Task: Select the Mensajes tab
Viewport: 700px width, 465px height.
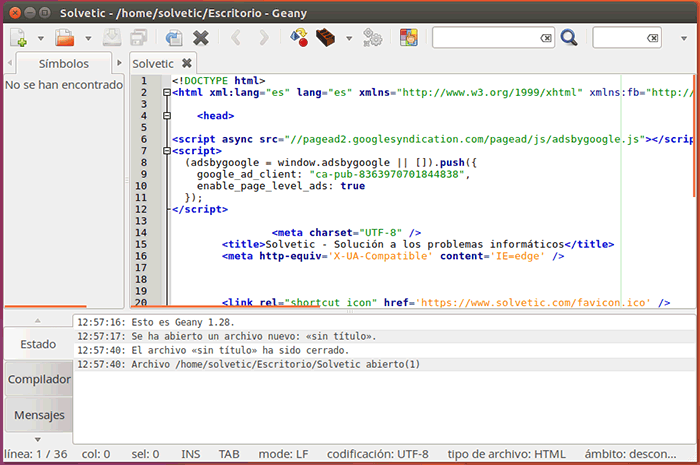Action: click(x=39, y=414)
